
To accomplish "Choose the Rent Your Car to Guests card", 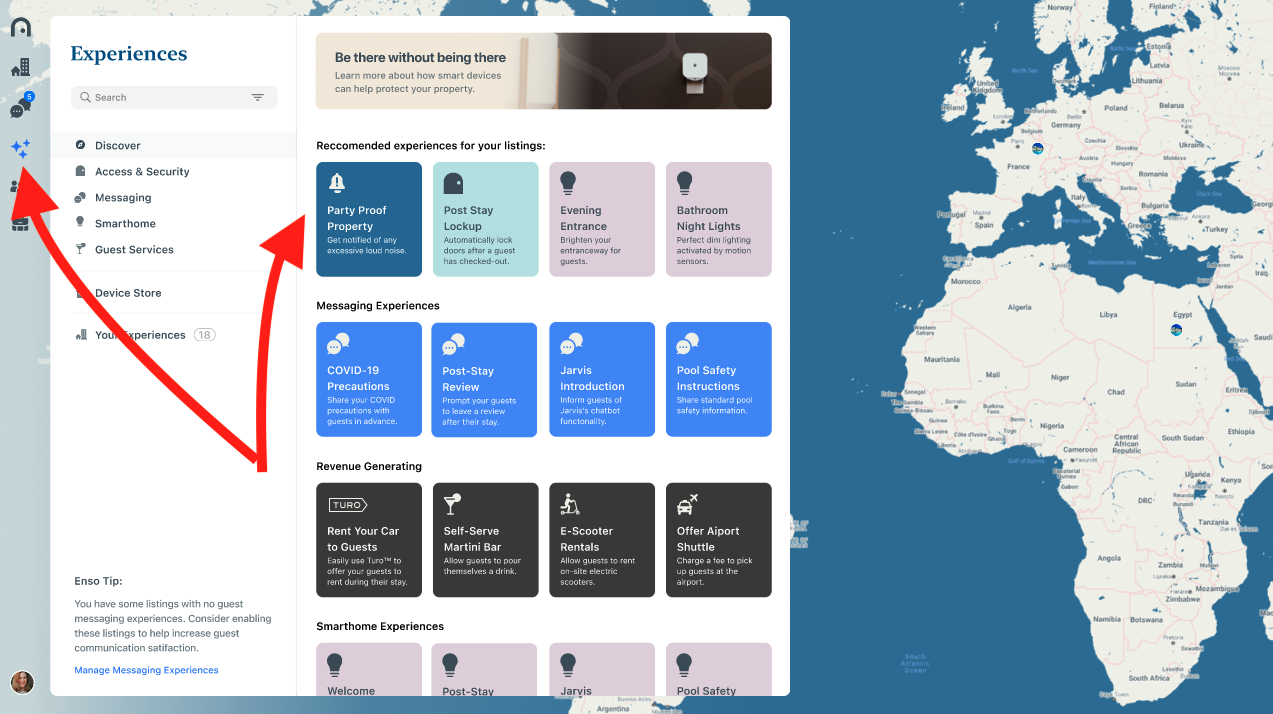I will coord(369,540).
